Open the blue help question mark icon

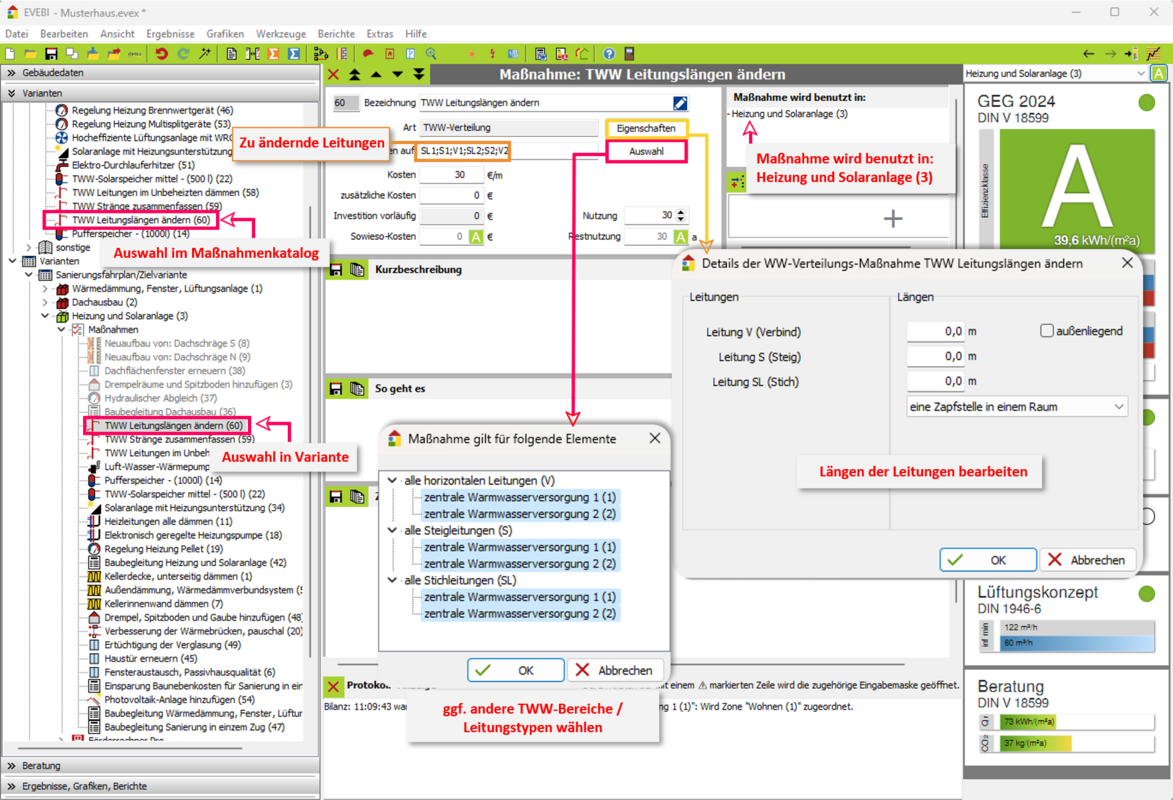tap(608, 54)
